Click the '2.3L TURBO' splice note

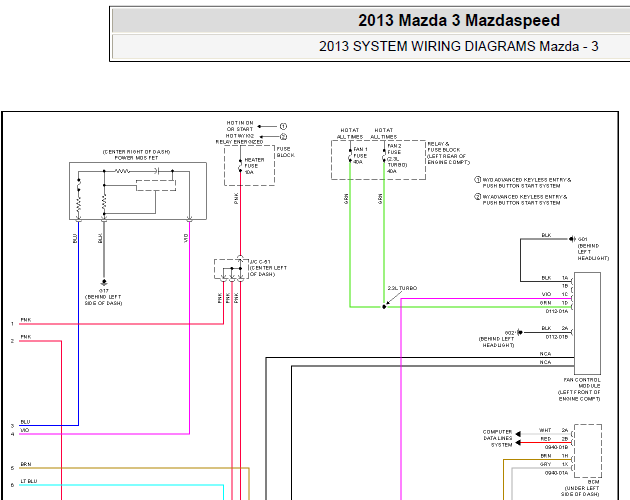coord(402,288)
